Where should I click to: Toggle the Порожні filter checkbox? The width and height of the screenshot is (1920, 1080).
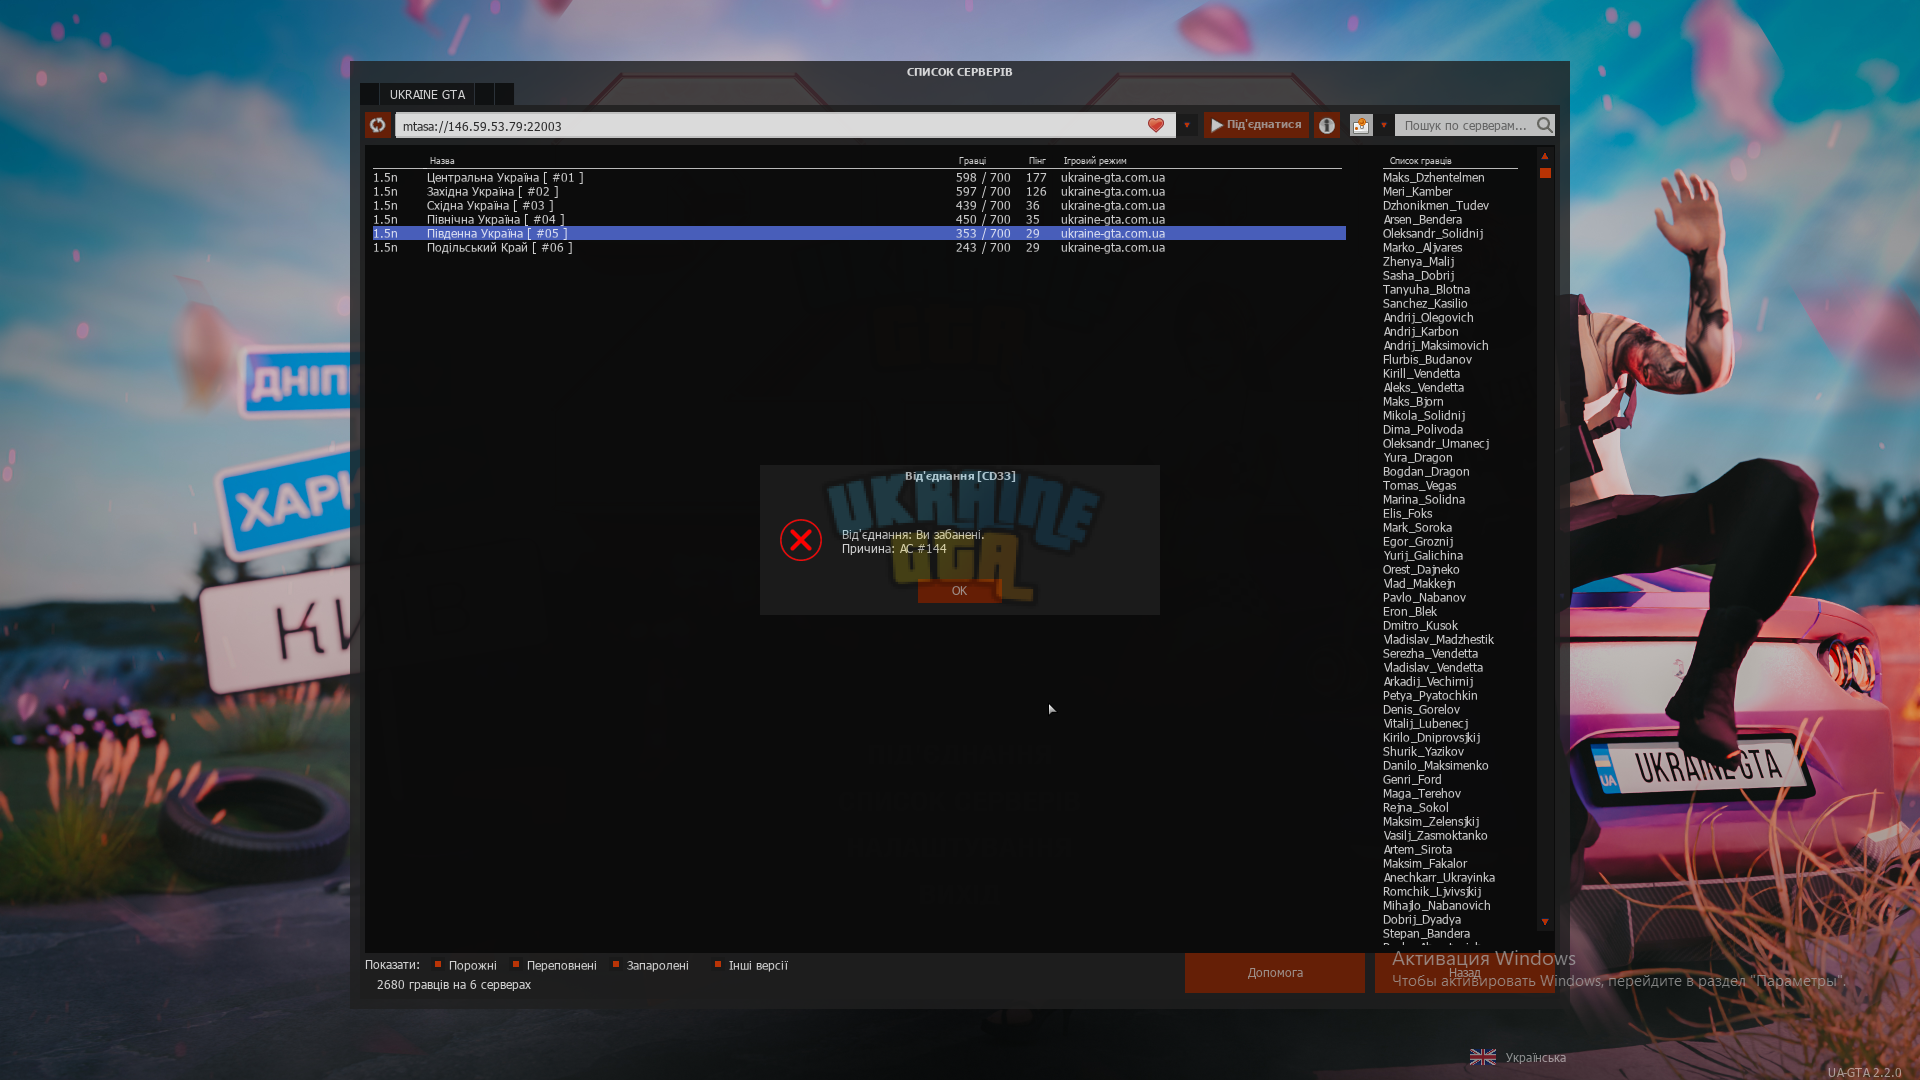(438, 964)
